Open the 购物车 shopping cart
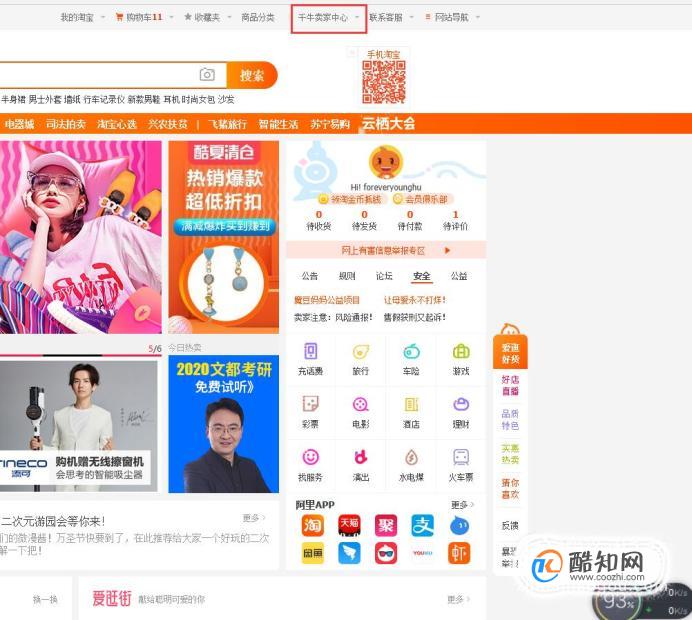Viewport: 692px width, 620px height. 139,17
